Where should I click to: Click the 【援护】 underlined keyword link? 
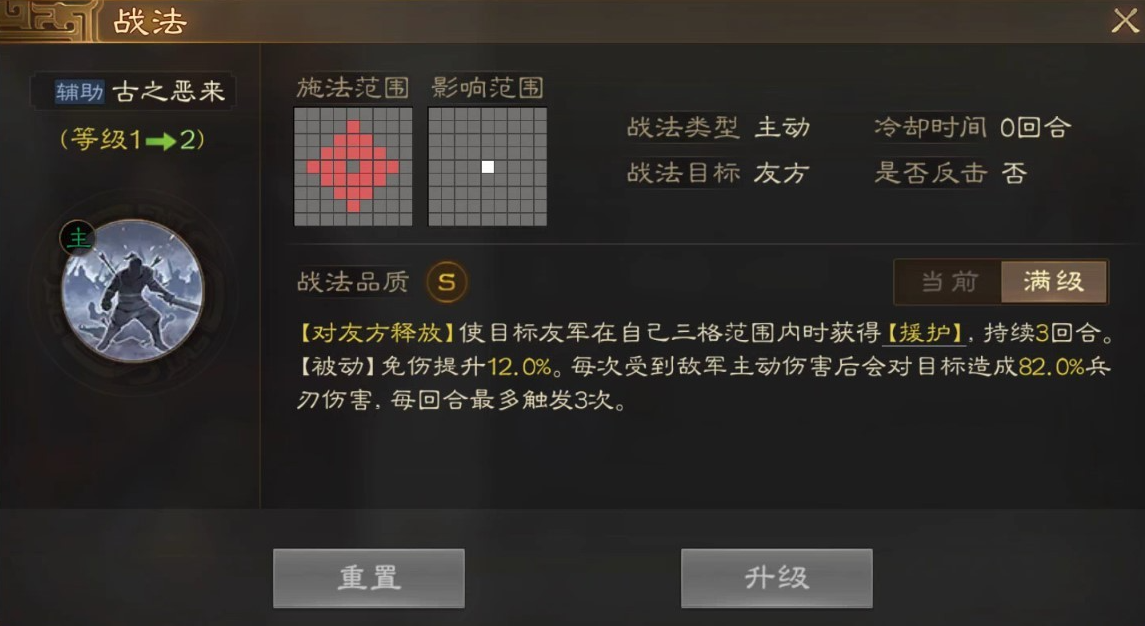(924, 333)
